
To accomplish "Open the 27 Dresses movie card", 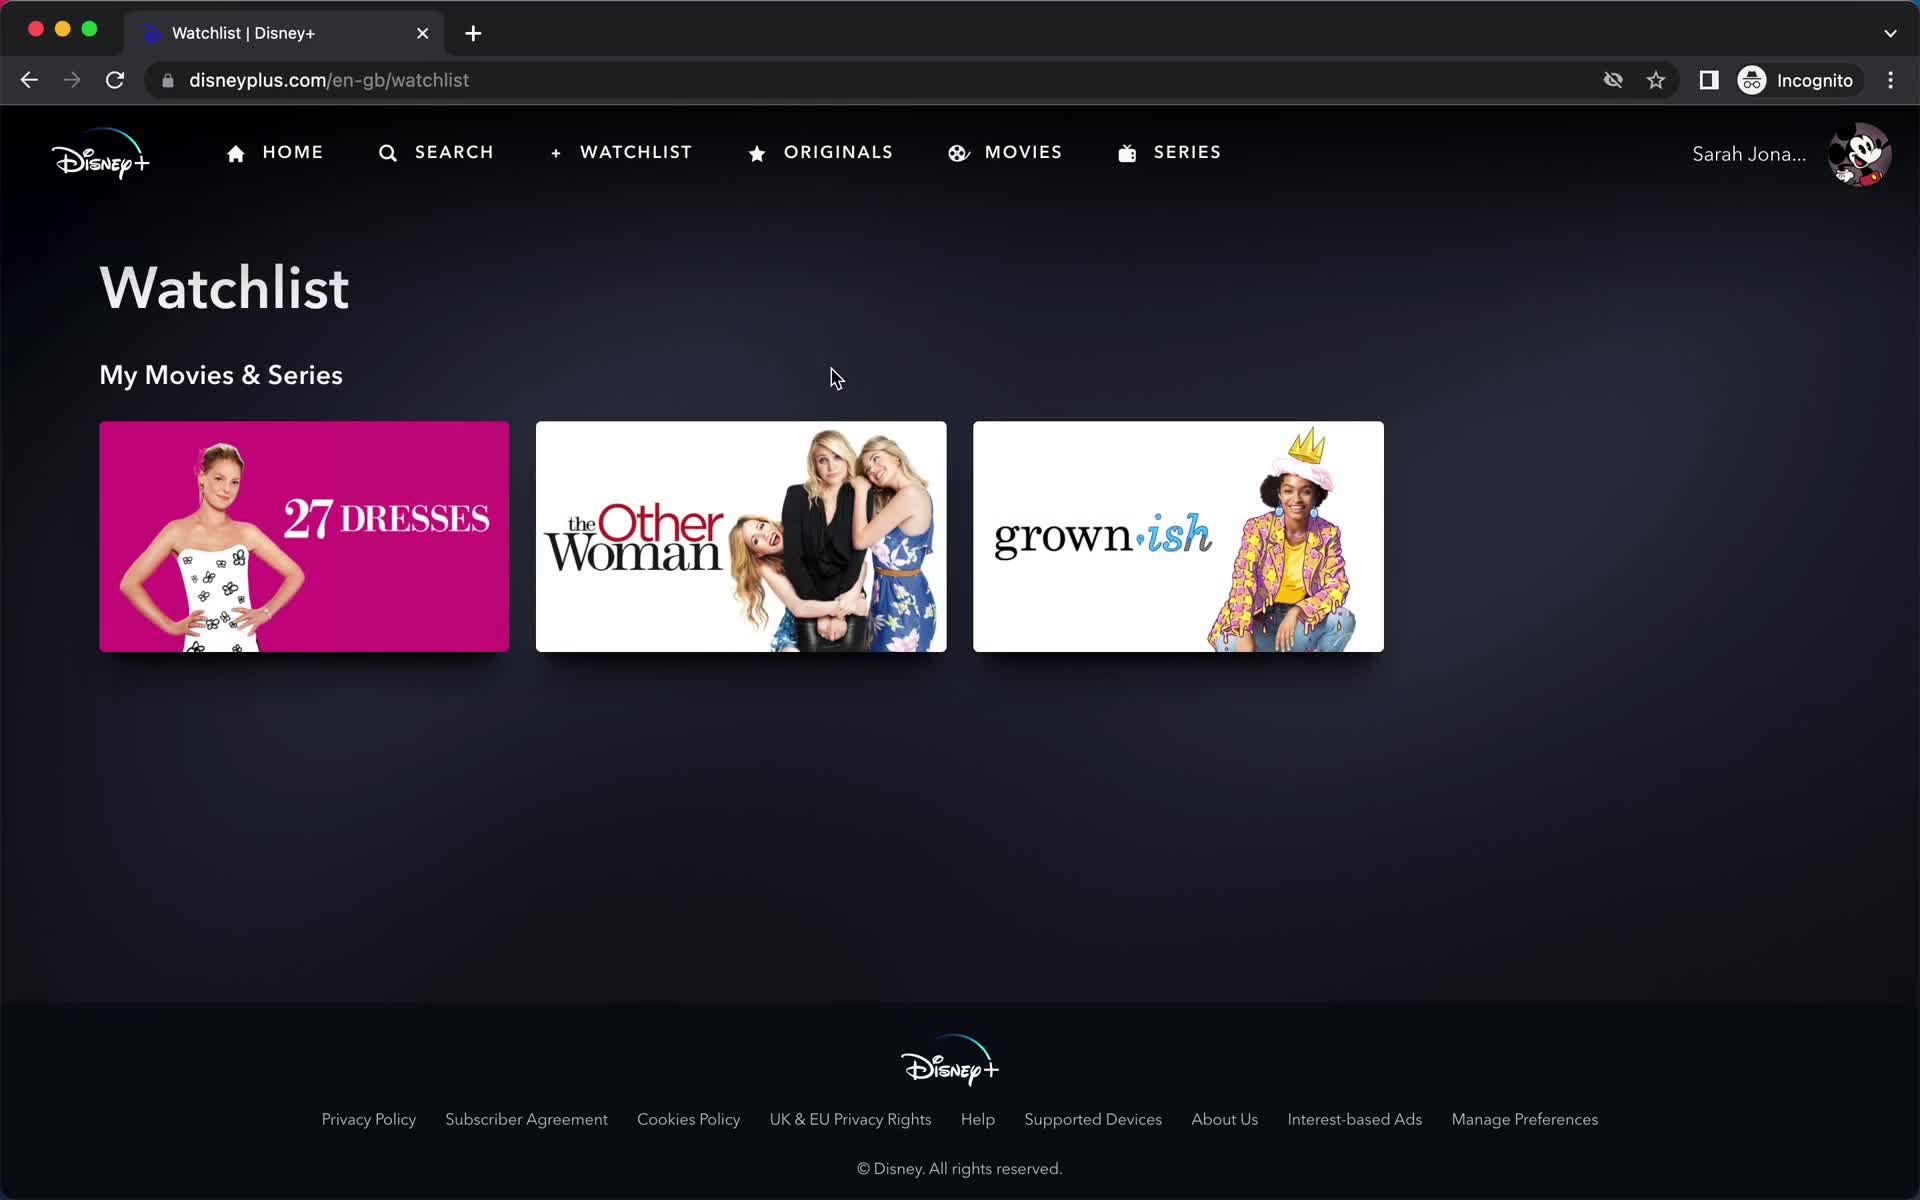I will tap(304, 536).
